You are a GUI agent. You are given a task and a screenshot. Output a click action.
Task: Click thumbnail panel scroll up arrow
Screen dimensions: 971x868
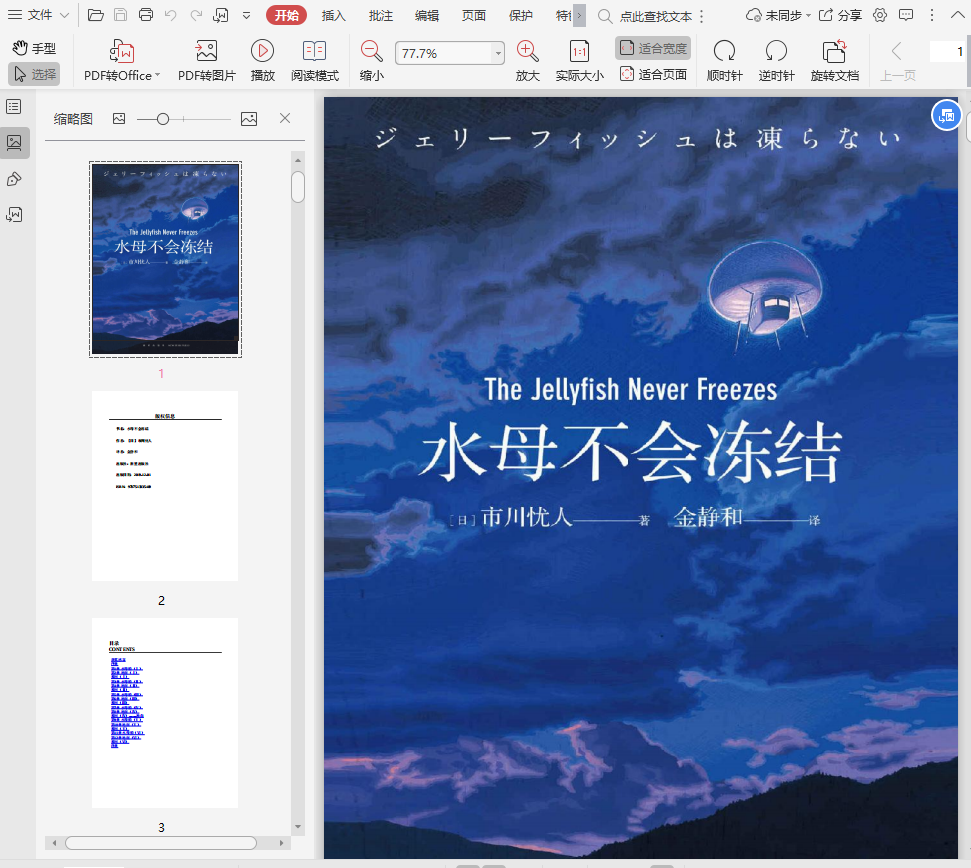[298, 160]
